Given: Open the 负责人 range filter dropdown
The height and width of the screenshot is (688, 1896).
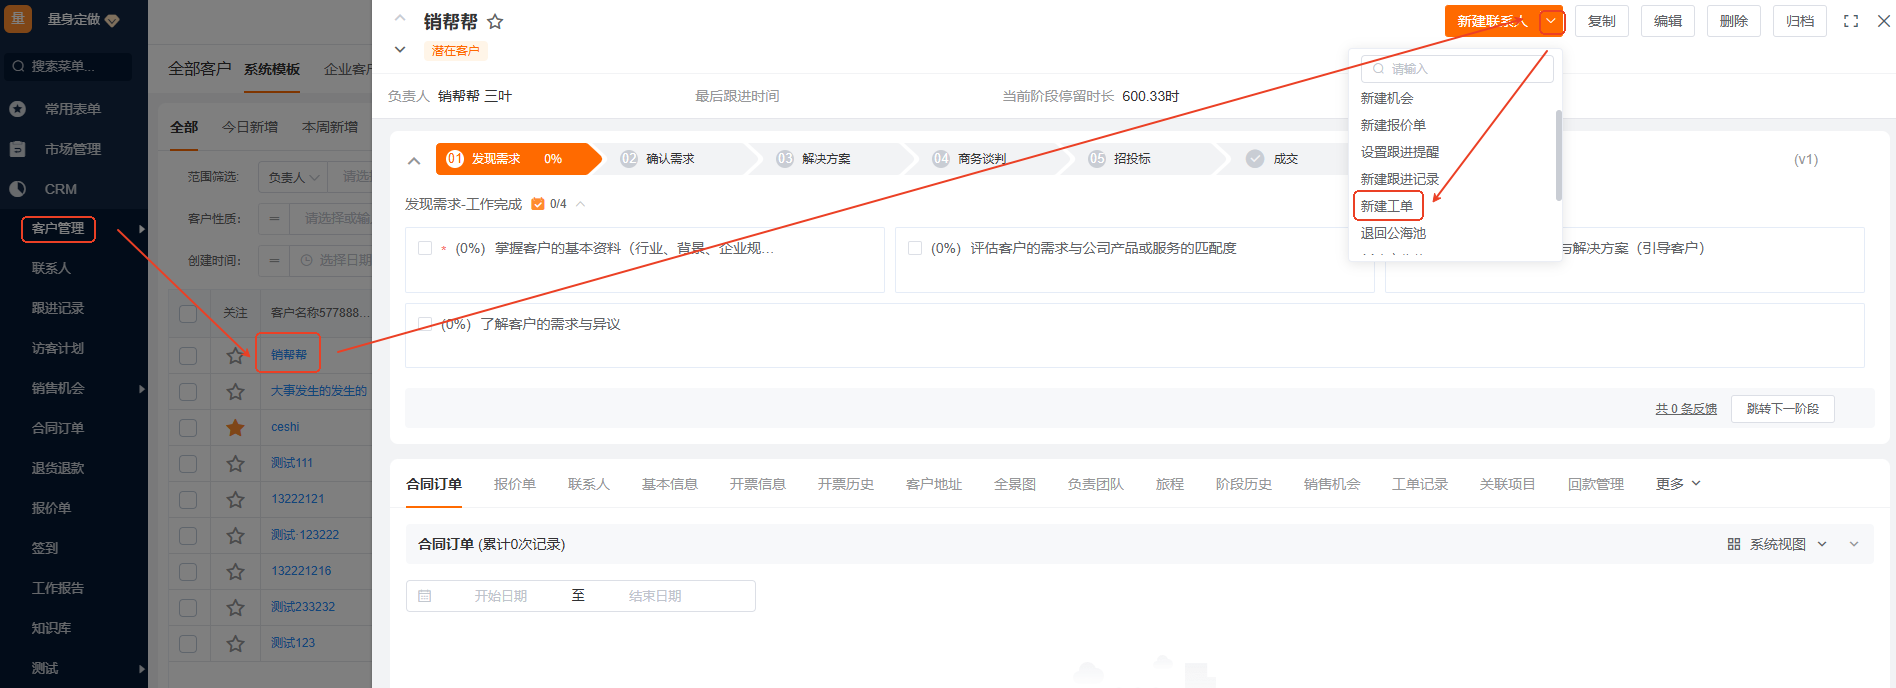Looking at the screenshot, I should point(293,177).
